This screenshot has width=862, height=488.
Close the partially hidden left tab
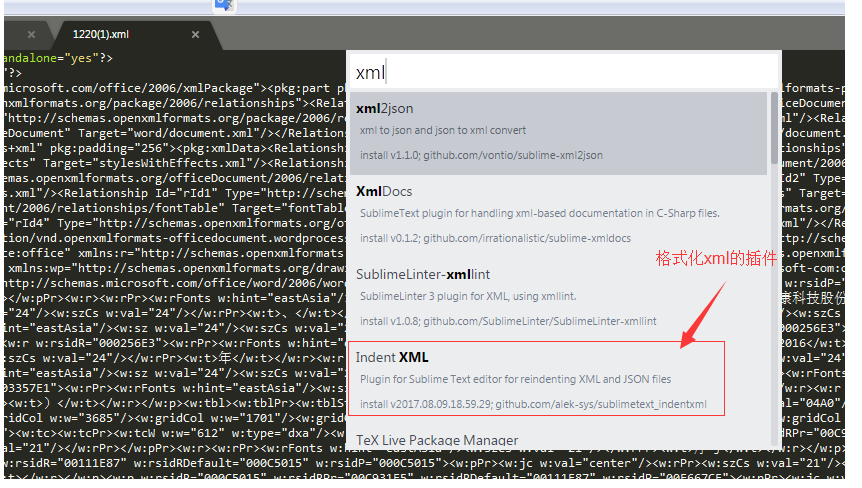point(31,35)
